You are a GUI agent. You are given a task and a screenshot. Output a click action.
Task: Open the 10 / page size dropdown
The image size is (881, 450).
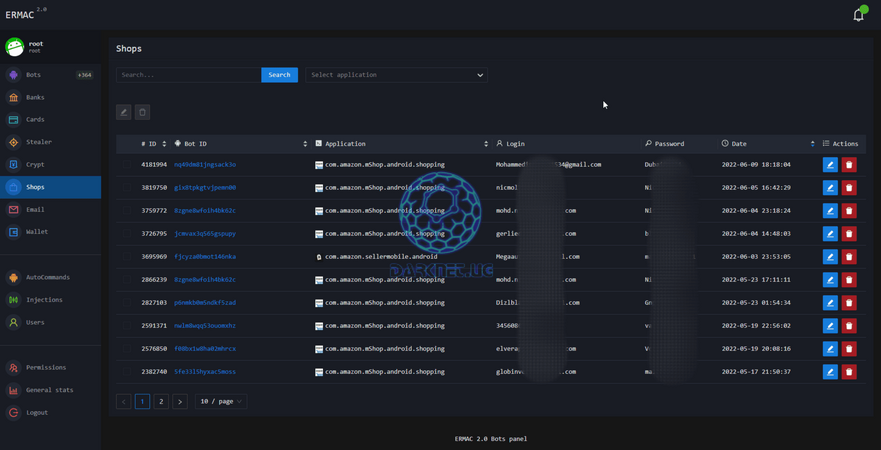(x=221, y=402)
